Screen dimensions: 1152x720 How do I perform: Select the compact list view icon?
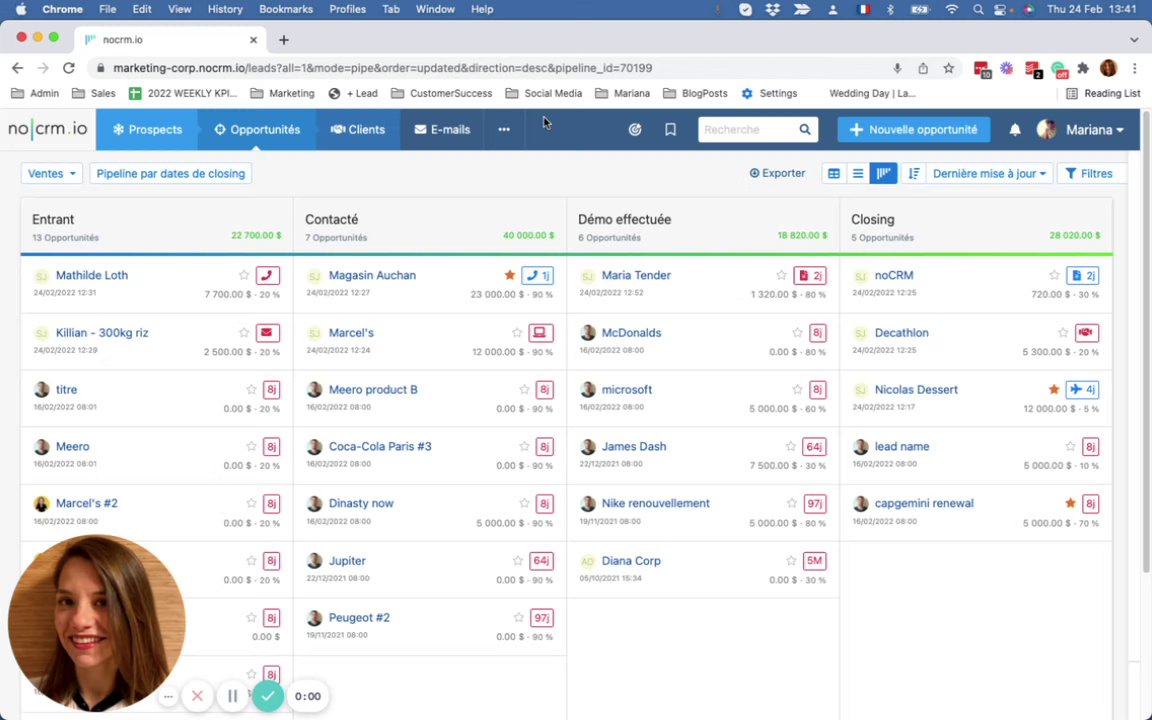(x=857, y=173)
